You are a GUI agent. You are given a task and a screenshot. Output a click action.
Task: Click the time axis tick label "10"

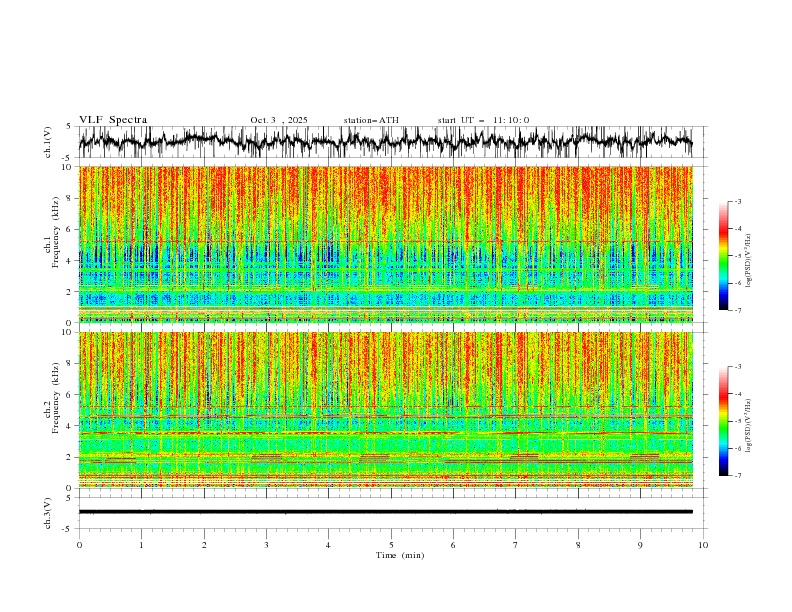pos(703,545)
